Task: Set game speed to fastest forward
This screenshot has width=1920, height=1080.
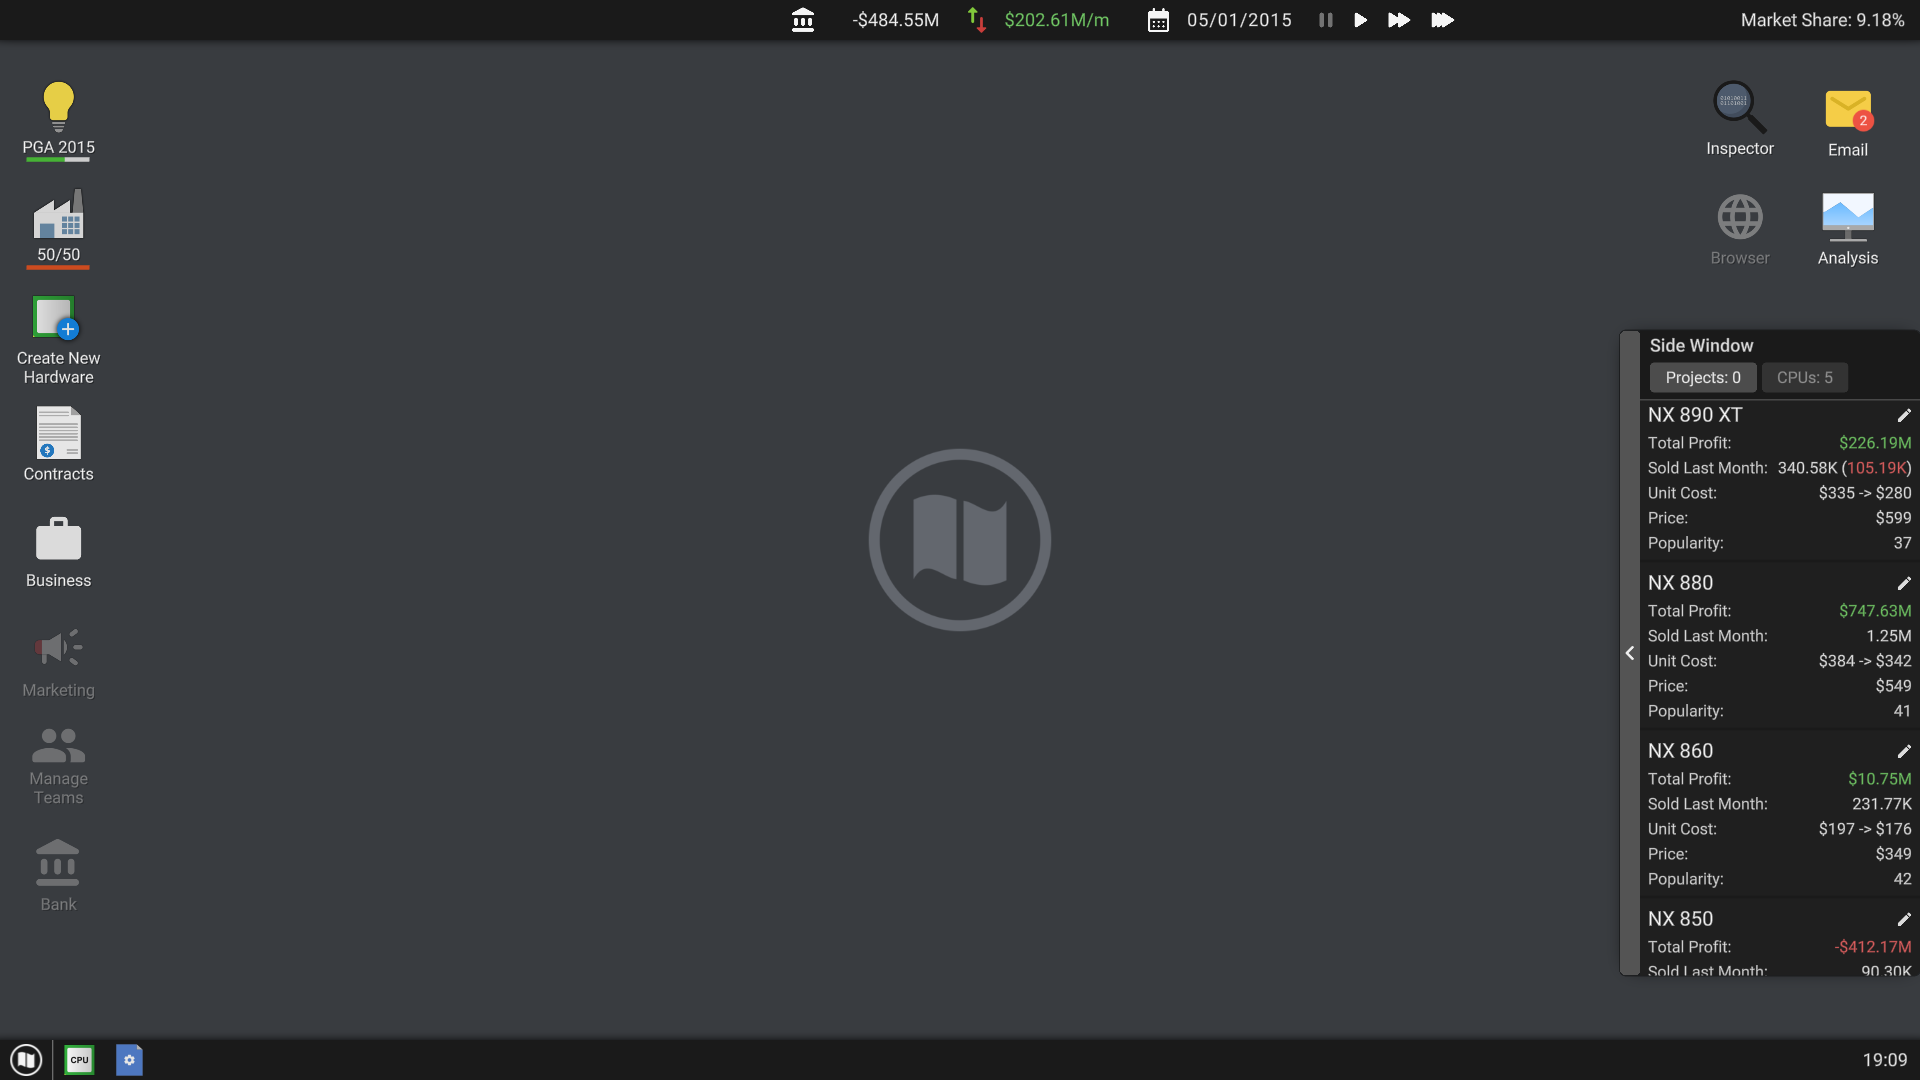Action: point(1441,20)
